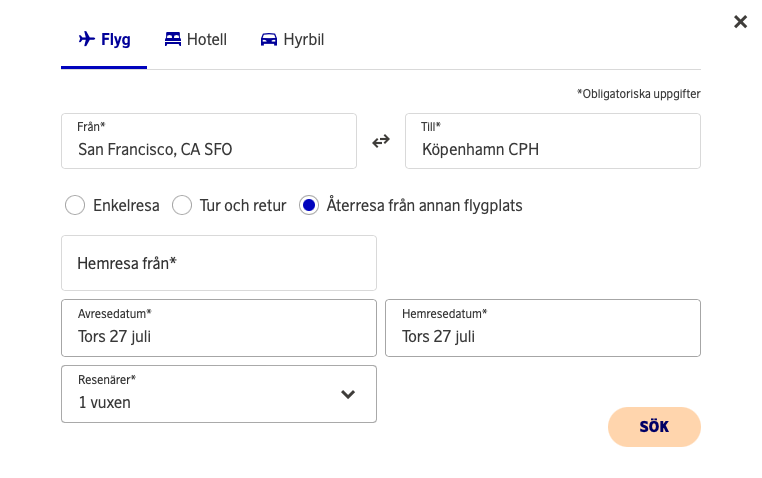The width and height of the screenshot is (762, 478).
Task: Click the car icon next to Hyrbil
Action: pos(268,40)
